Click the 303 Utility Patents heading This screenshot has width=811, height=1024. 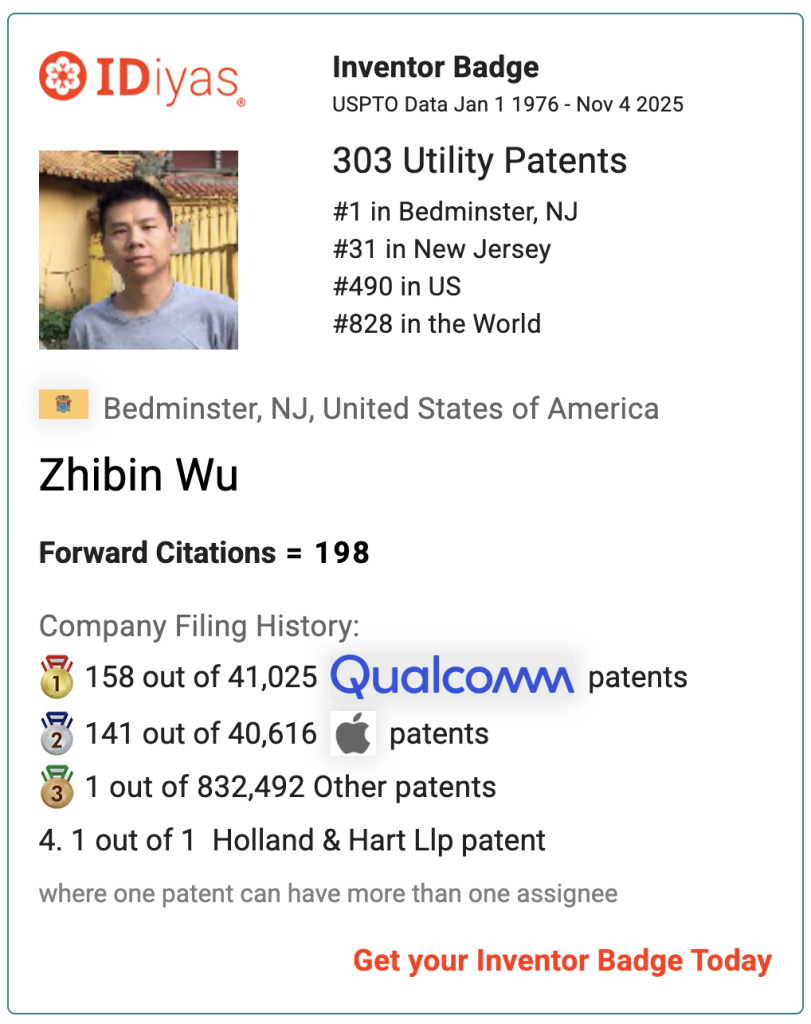479,161
